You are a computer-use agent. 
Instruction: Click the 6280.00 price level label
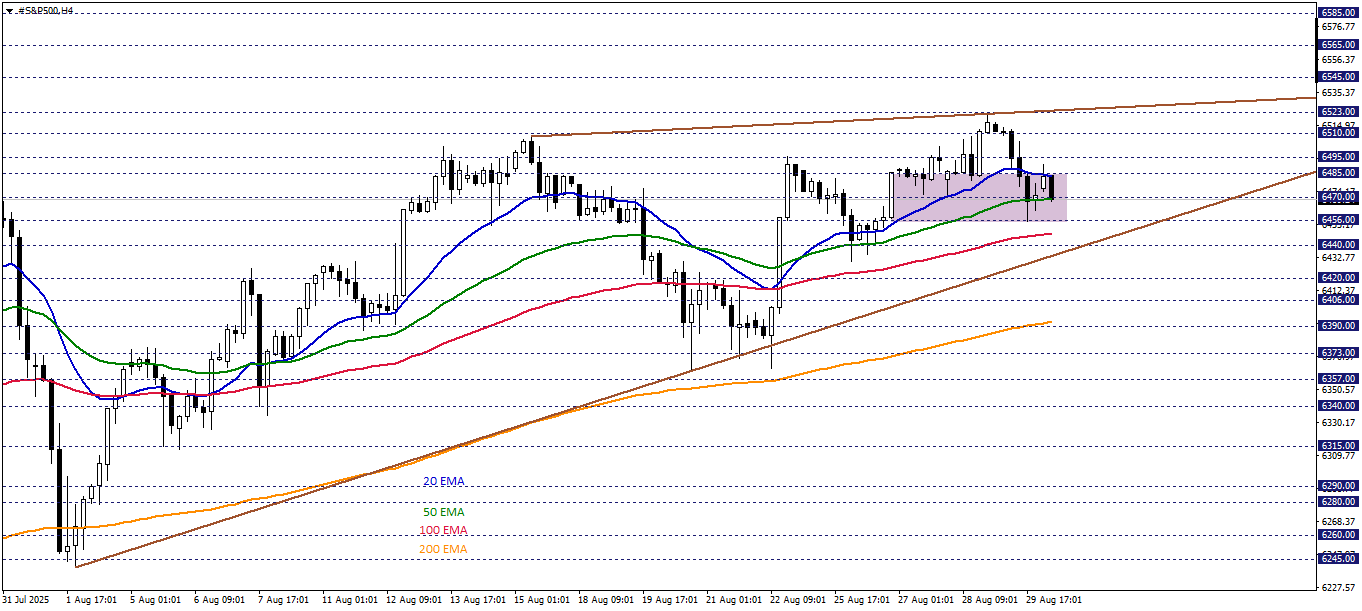point(1338,501)
